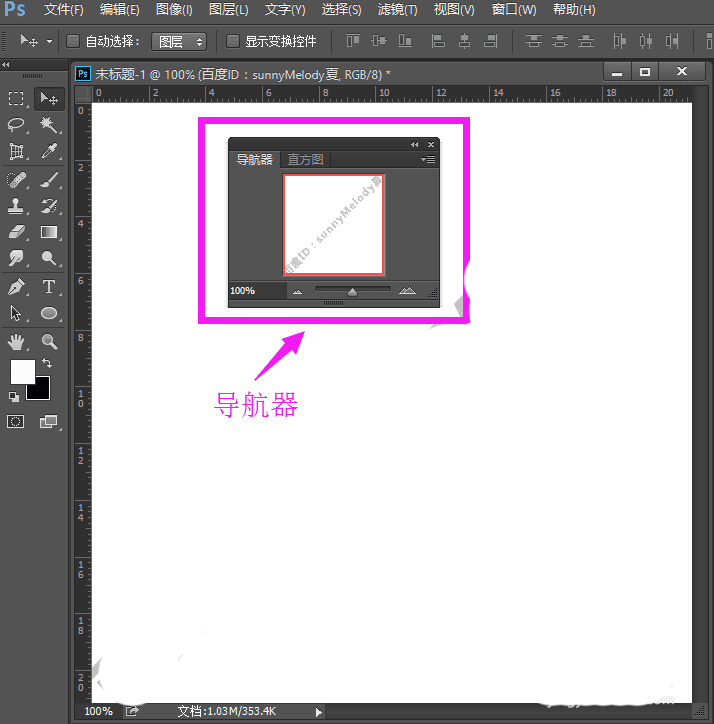Viewport: 714px width, 724px height.
Task: Open the 图像(I) menu
Action: [174, 10]
